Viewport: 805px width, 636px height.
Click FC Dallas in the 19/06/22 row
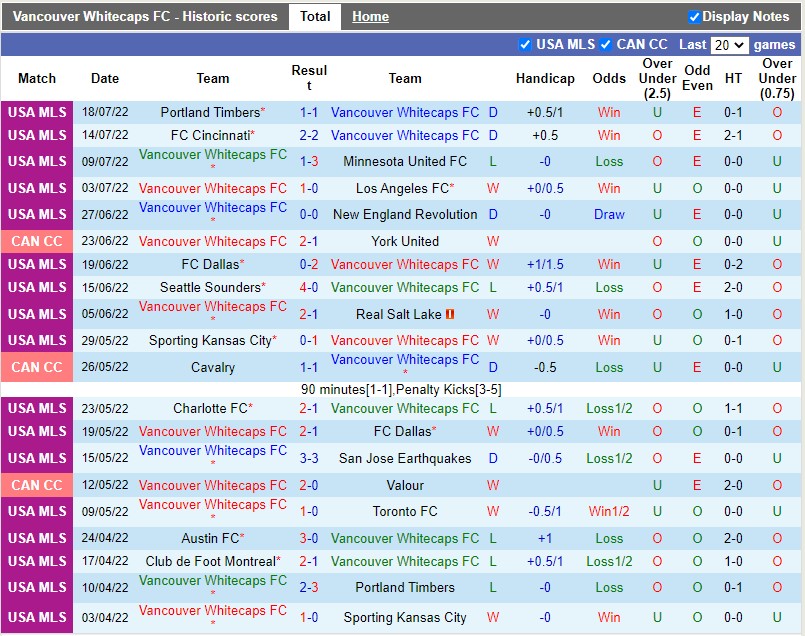tap(210, 265)
